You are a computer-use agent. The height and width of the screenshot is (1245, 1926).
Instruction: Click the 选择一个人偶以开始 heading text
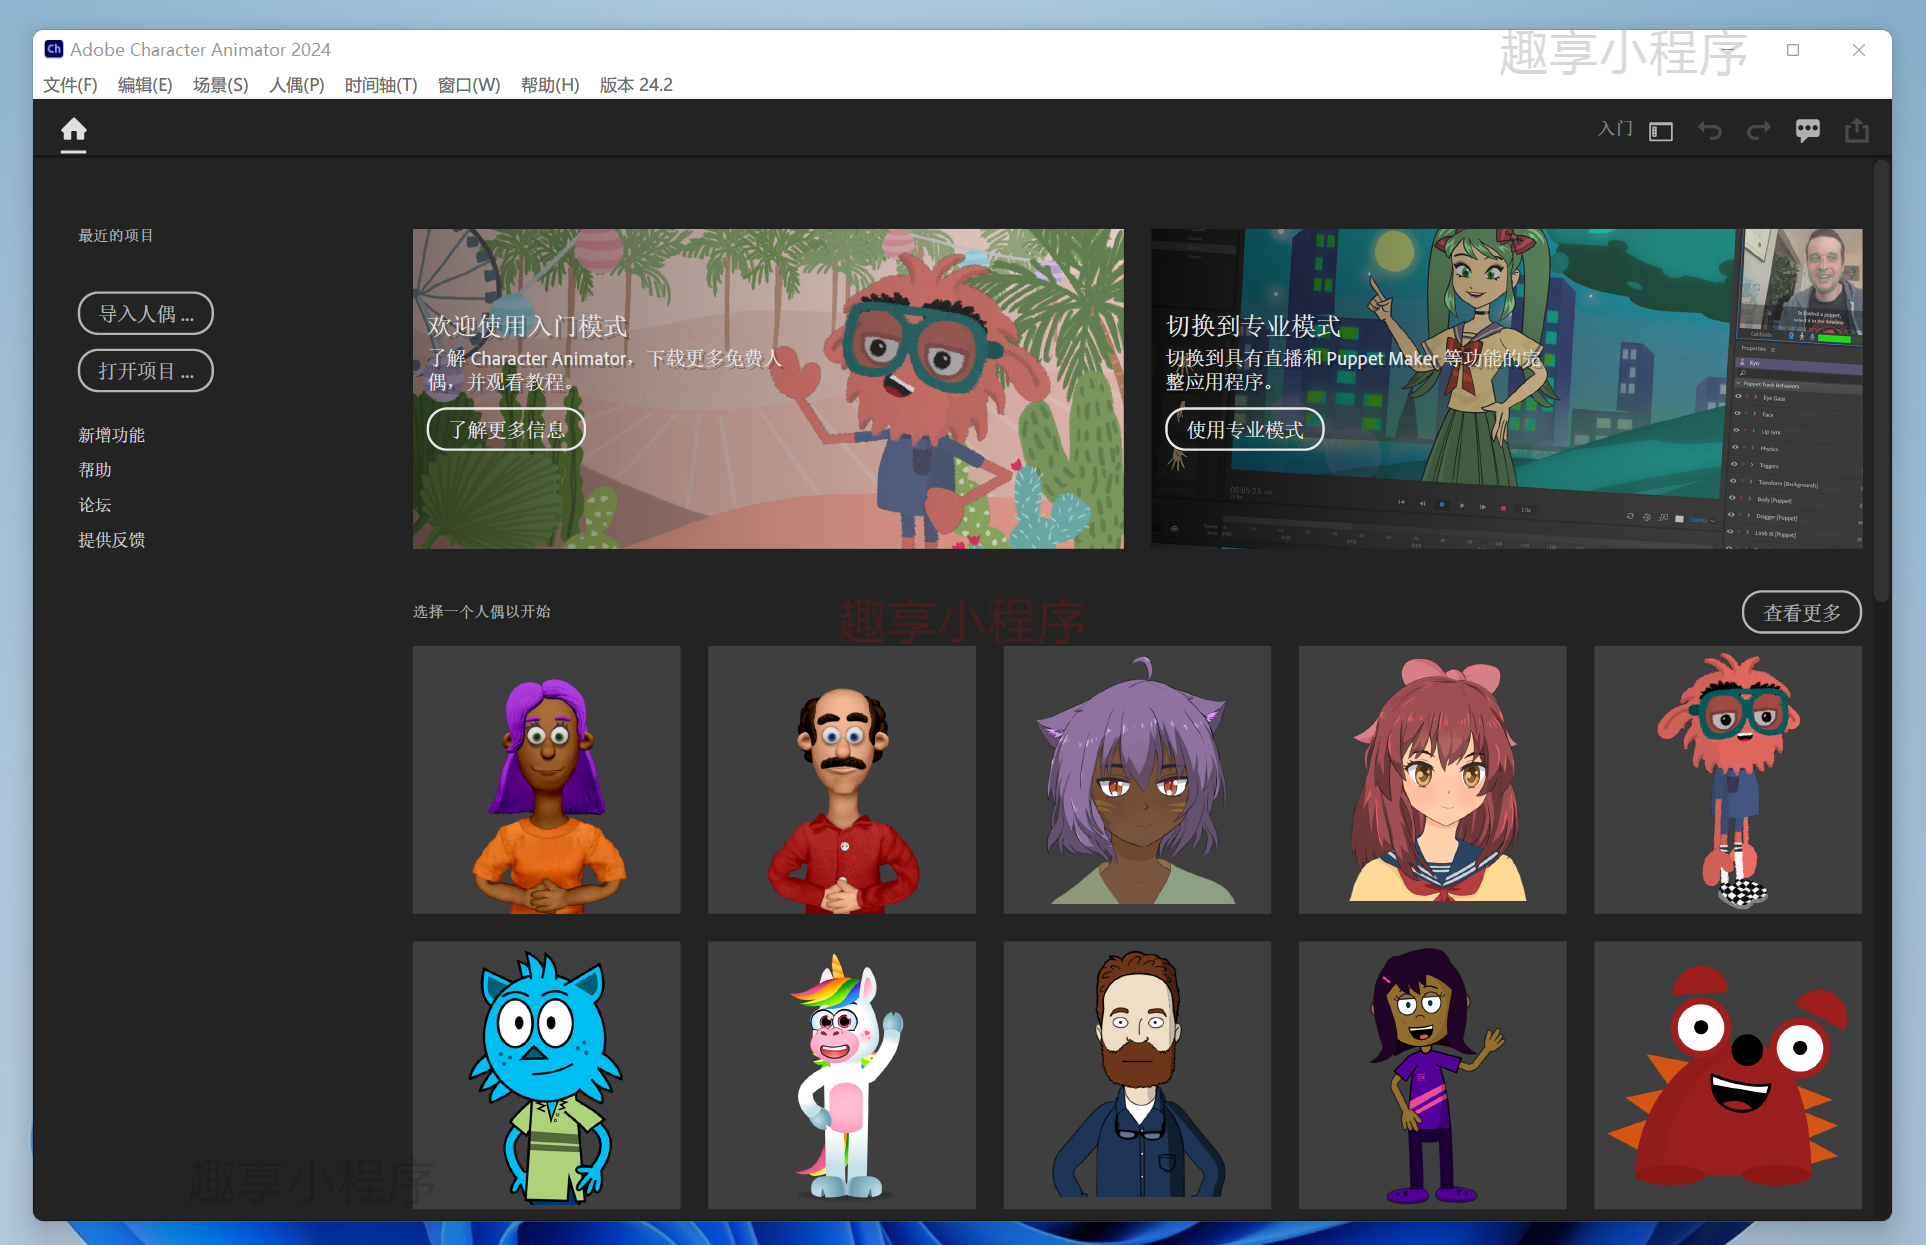tap(482, 612)
